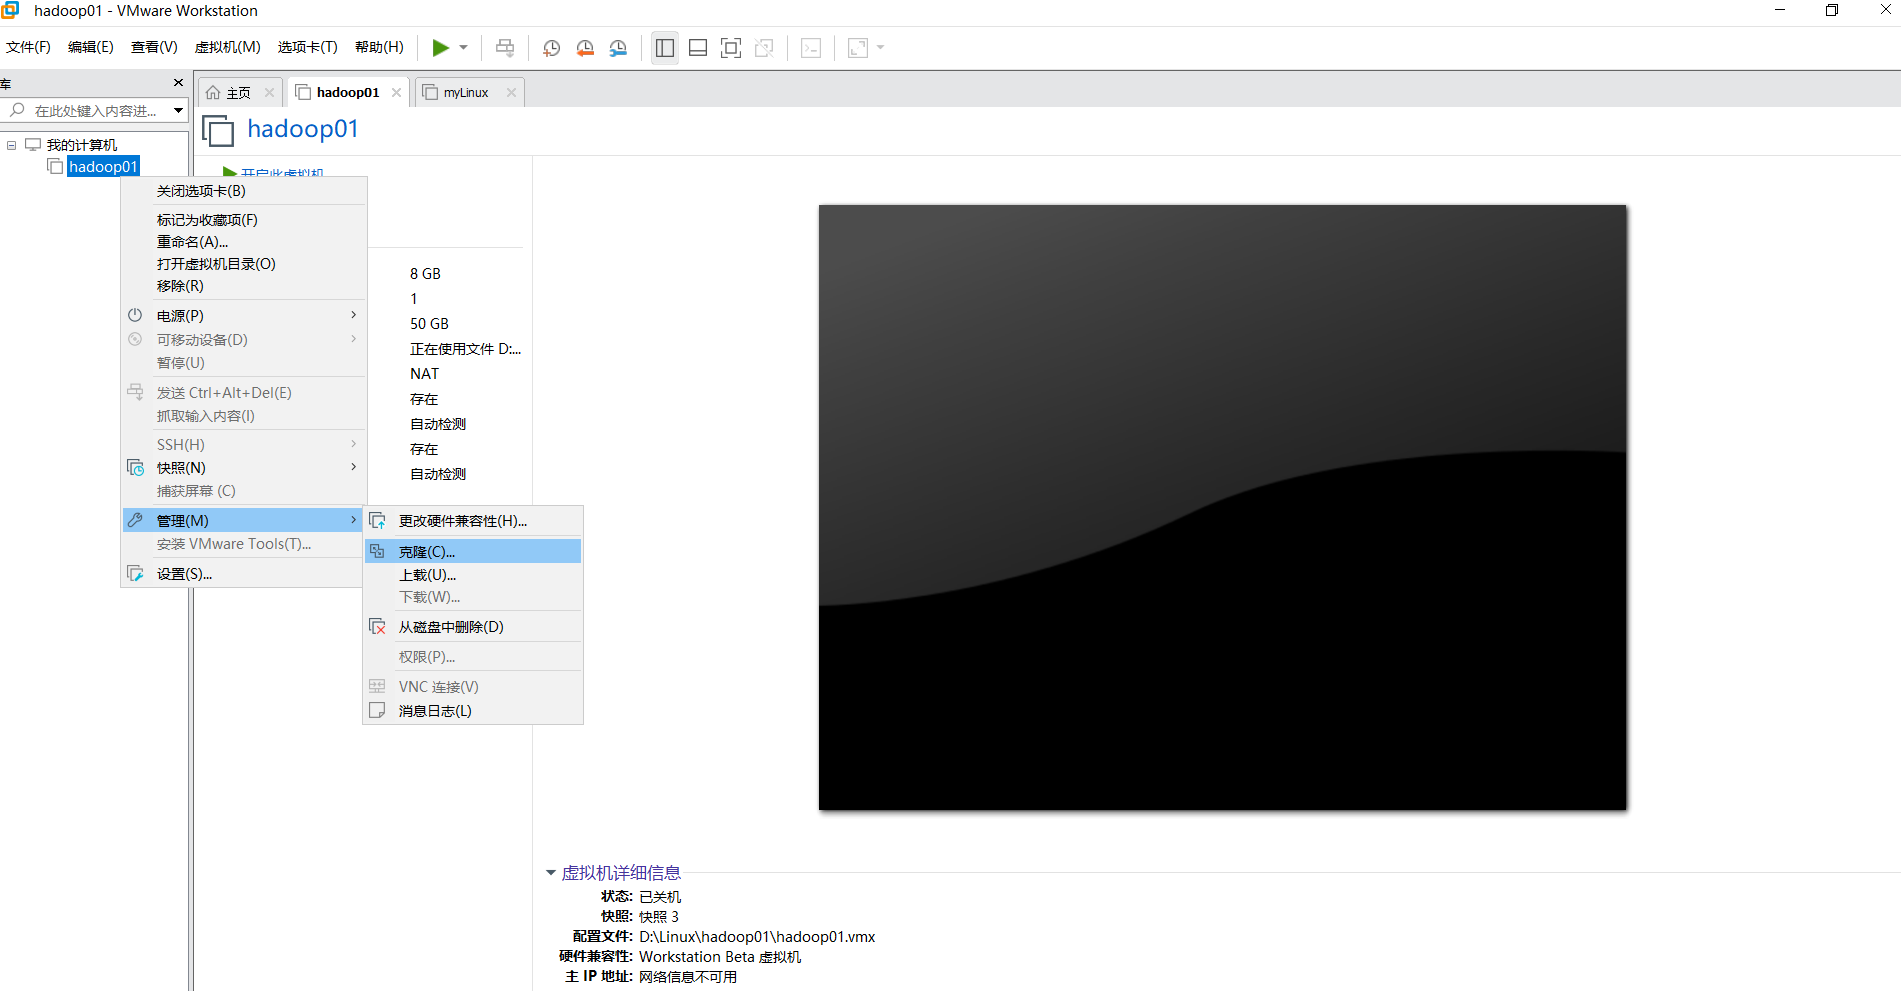Collapse the 我的计算机 tree node
The width and height of the screenshot is (1901, 991).
[x=12, y=145]
